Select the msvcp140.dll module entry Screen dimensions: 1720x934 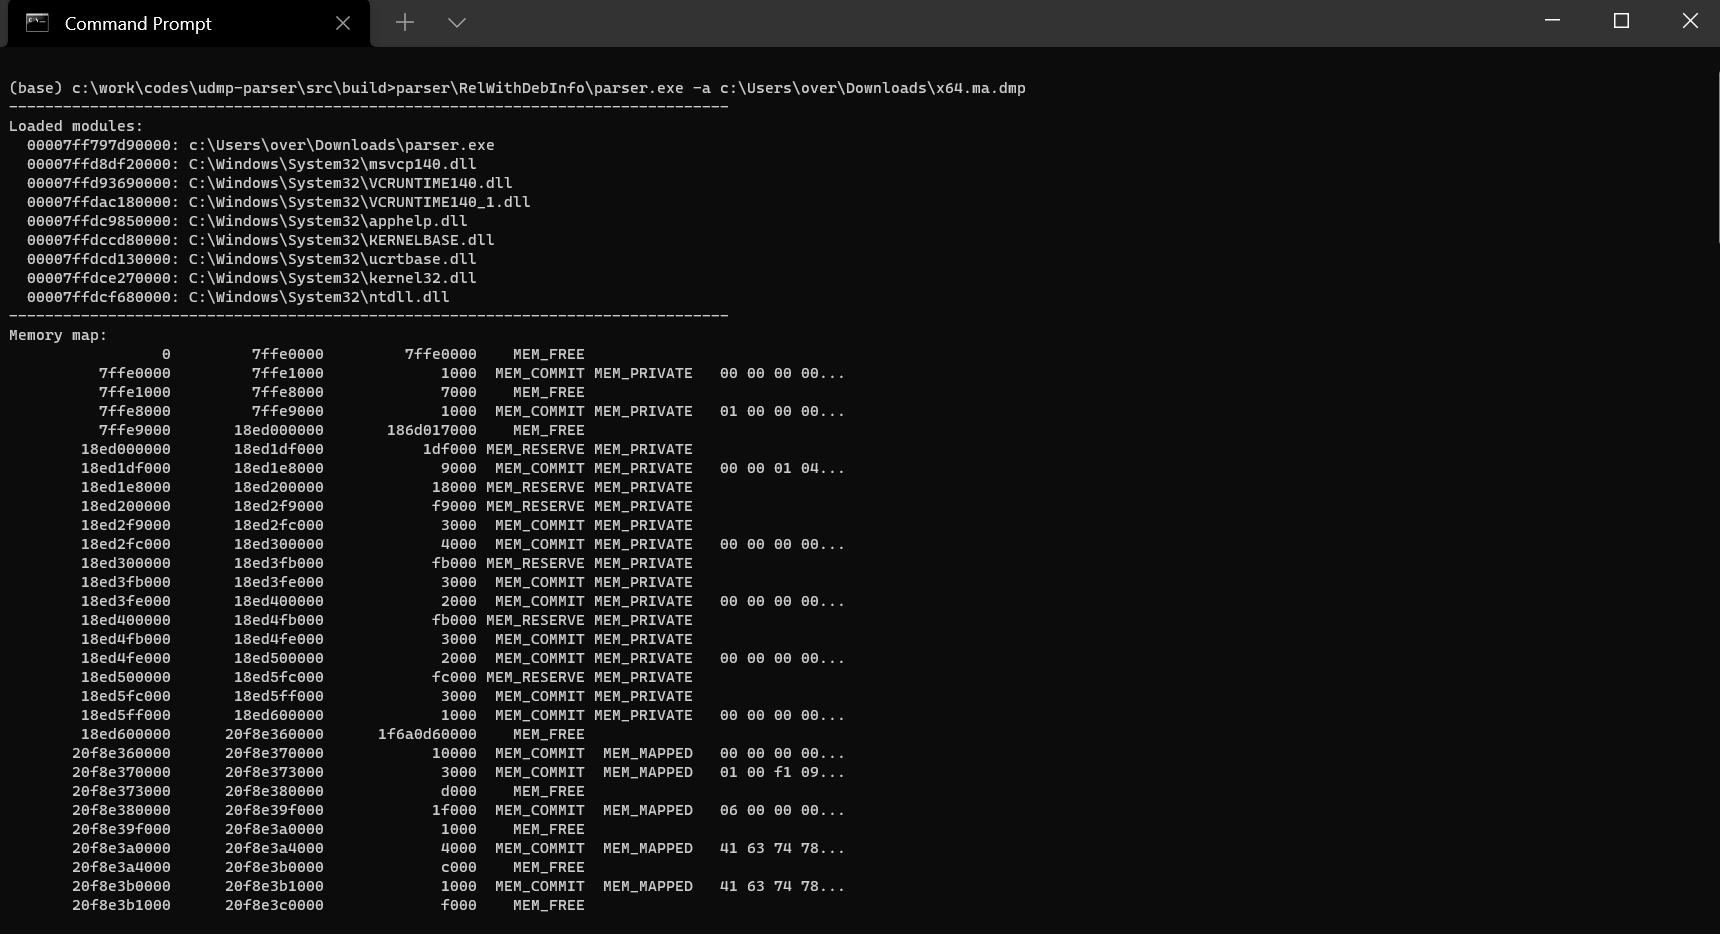(330, 164)
